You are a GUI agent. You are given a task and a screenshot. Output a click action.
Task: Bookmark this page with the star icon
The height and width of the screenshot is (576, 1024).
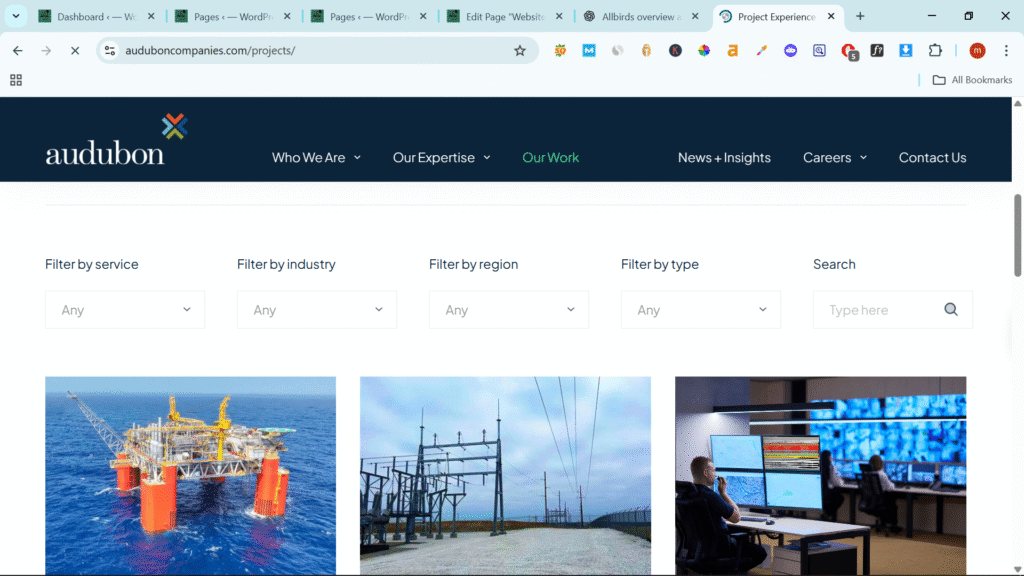(520, 51)
